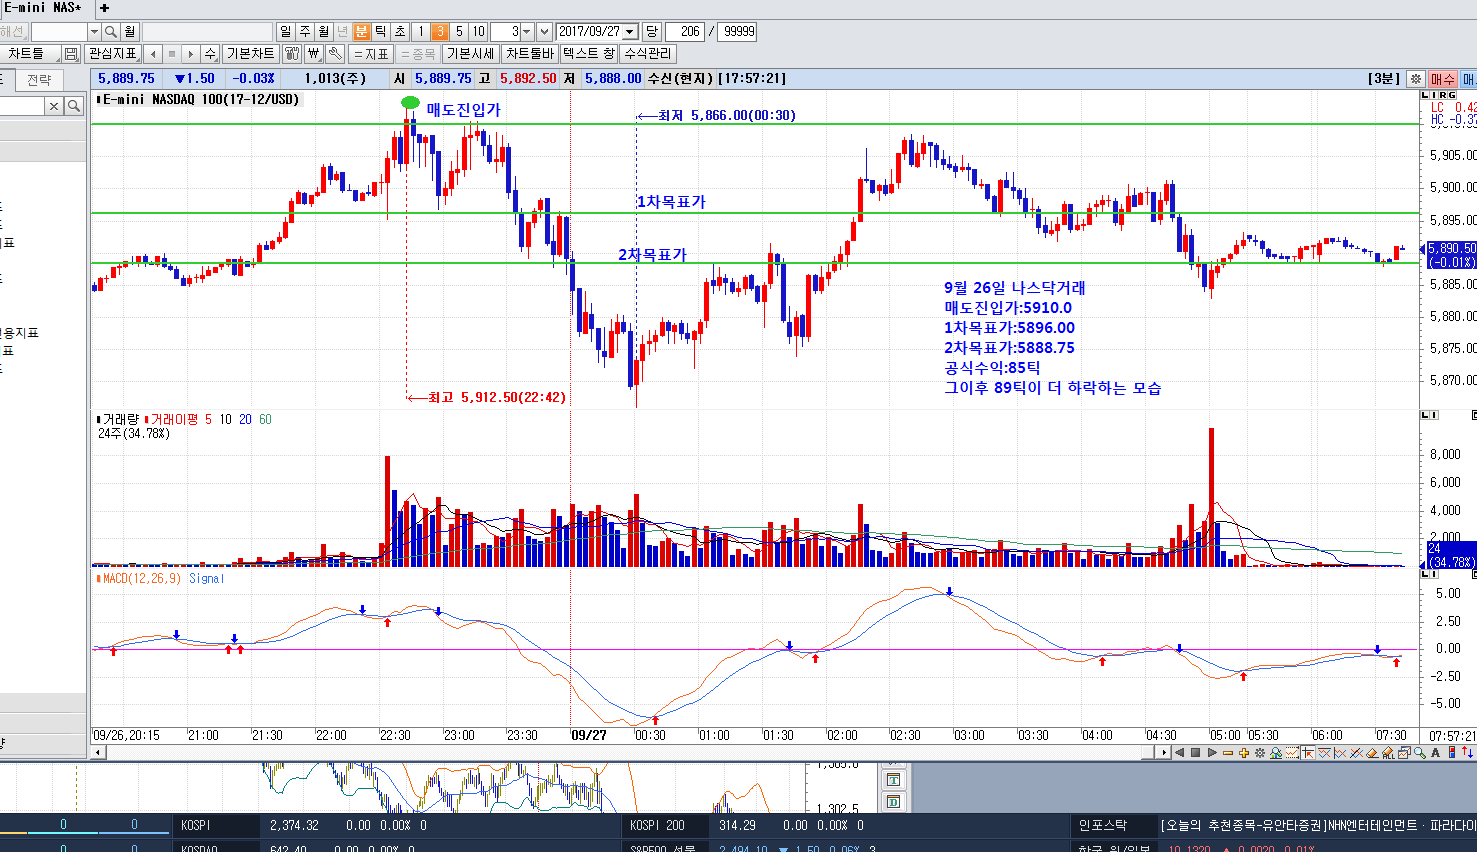This screenshot has height=852, width=1477.
Task: Click the horizontal line crossing-lines tool icon
Action: click(1324, 753)
